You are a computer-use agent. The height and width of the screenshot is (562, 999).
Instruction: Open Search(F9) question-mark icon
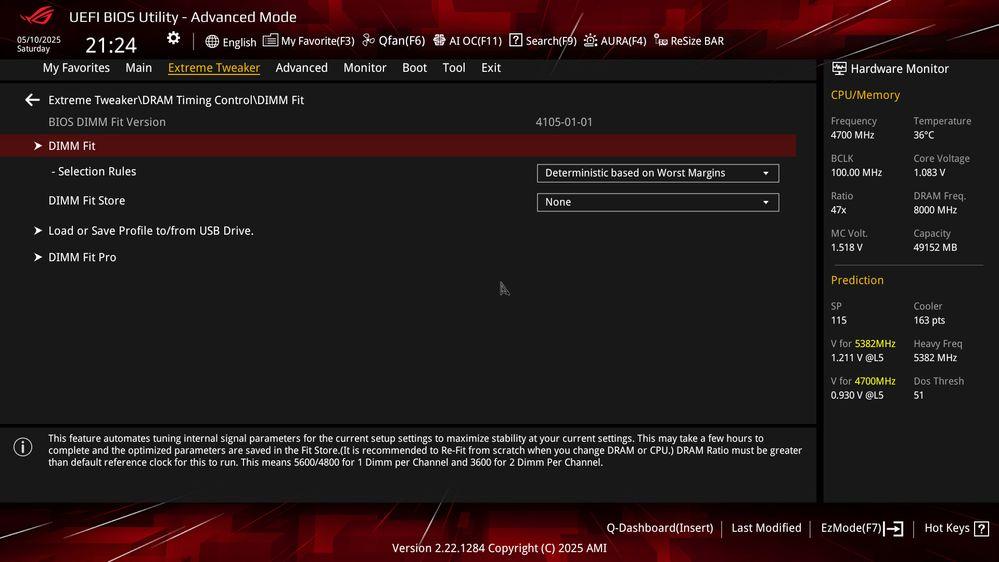click(515, 40)
